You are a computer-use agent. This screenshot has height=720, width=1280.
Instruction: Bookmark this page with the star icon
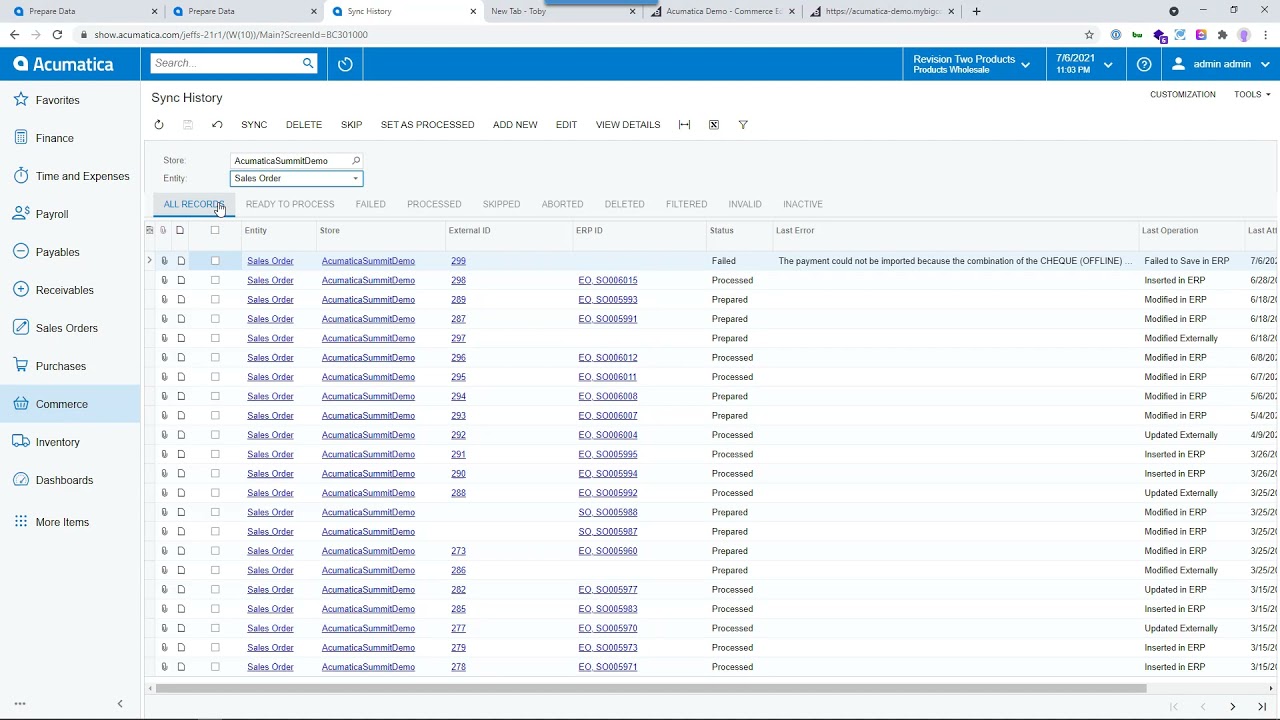pyautogui.click(x=1089, y=34)
